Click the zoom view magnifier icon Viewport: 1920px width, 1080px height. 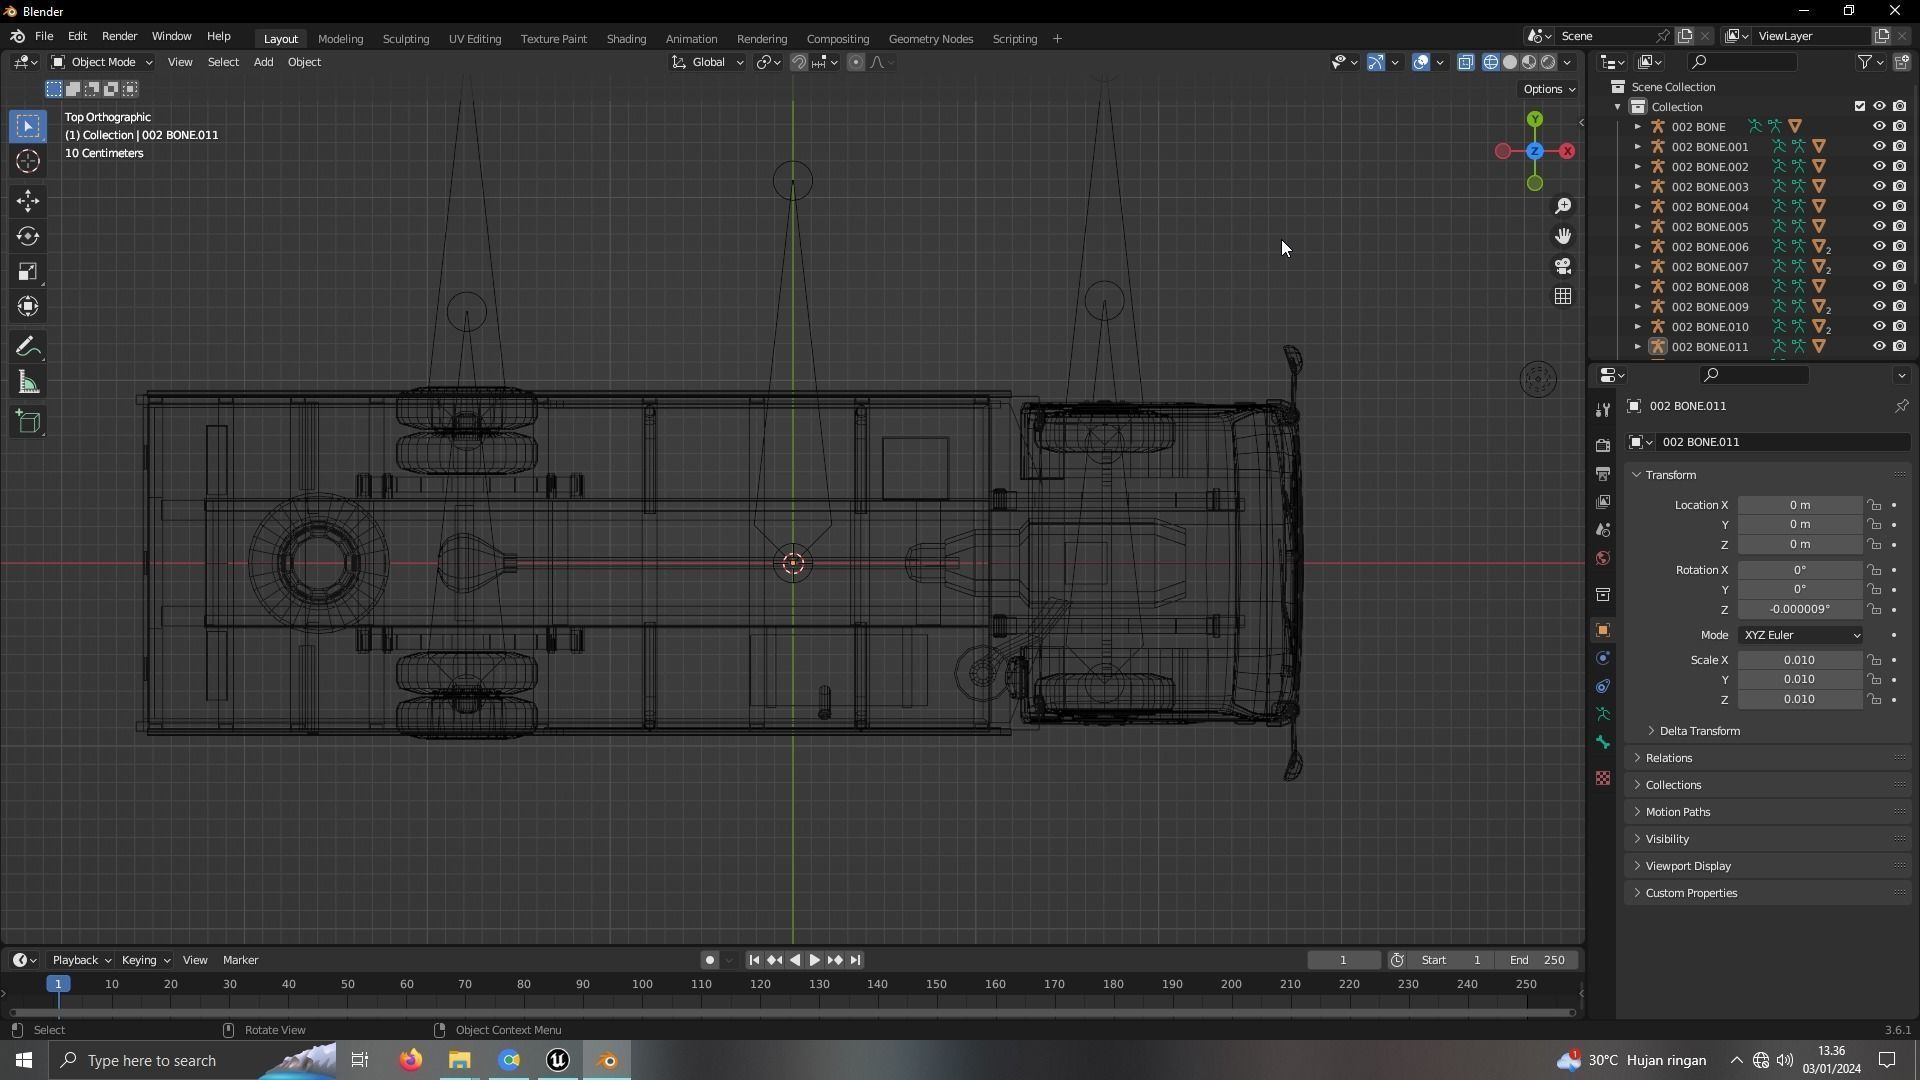coord(1563,206)
